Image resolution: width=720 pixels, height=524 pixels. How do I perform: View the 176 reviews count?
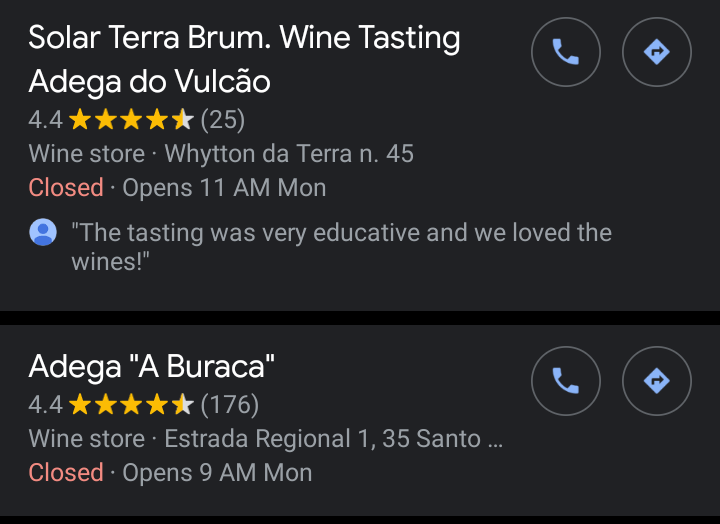[x=230, y=405]
